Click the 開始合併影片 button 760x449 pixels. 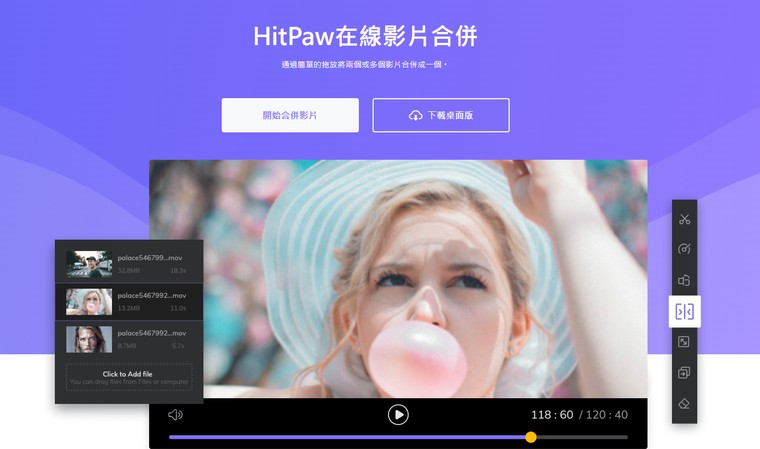(x=290, y=115)
